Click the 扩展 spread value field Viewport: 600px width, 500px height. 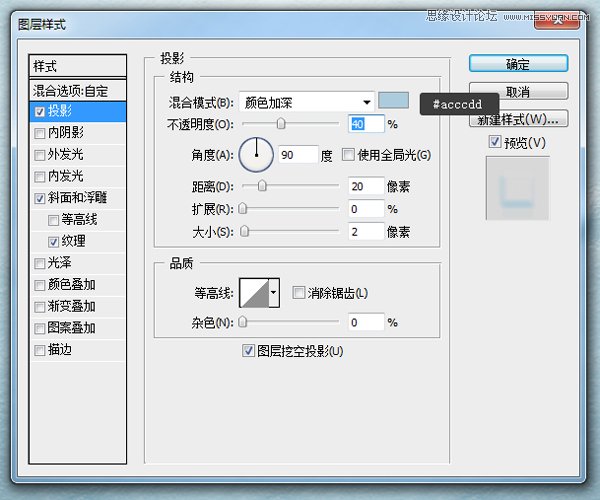366,209
